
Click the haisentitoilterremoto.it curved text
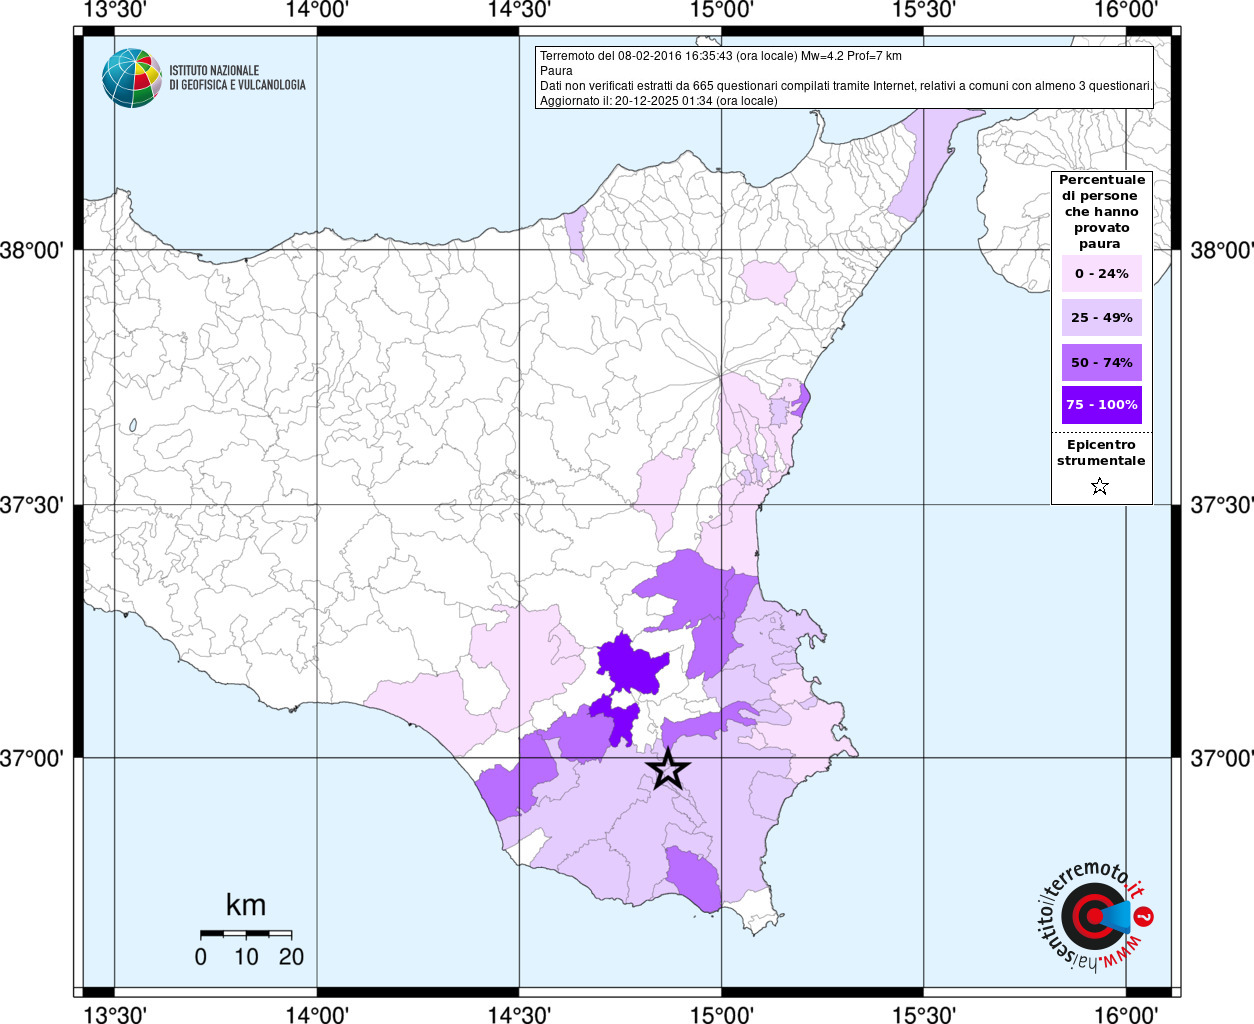click(x=1060, y=905)
